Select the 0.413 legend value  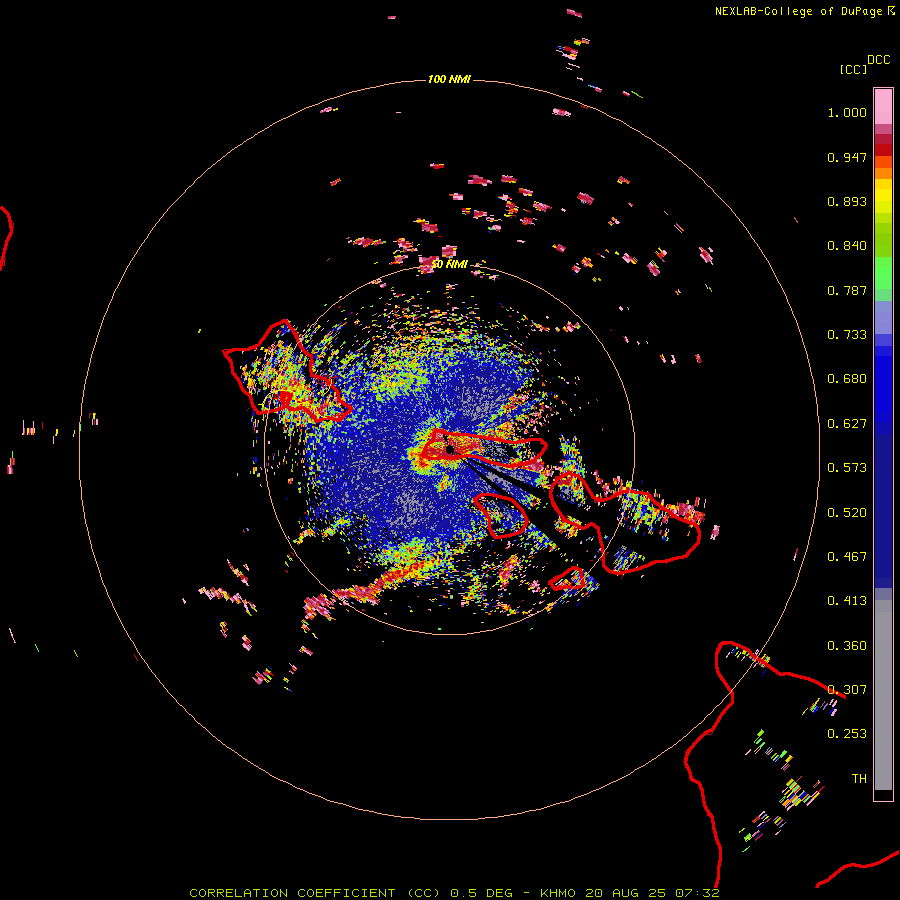(x=847, y=601)
